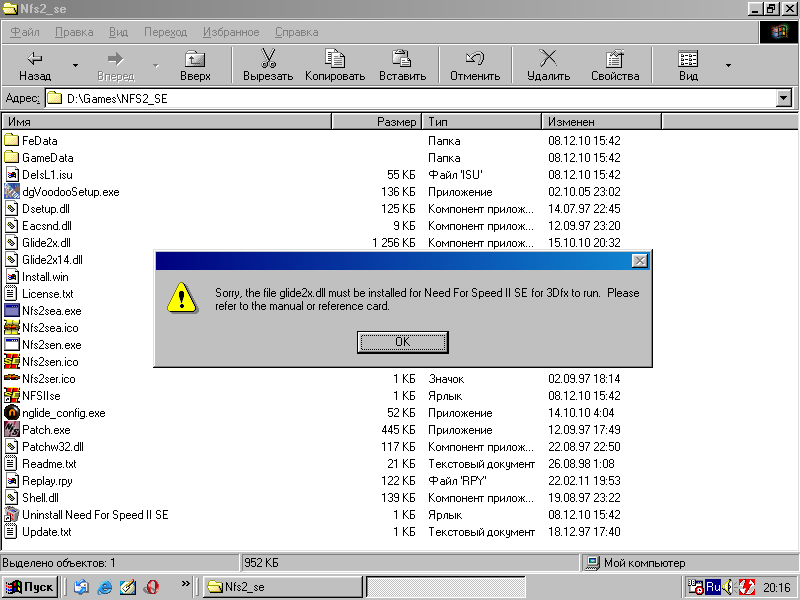This screenshot has height=600, width=800.
Task: Sort files by Имя column header
Action: tap(167, 122)
